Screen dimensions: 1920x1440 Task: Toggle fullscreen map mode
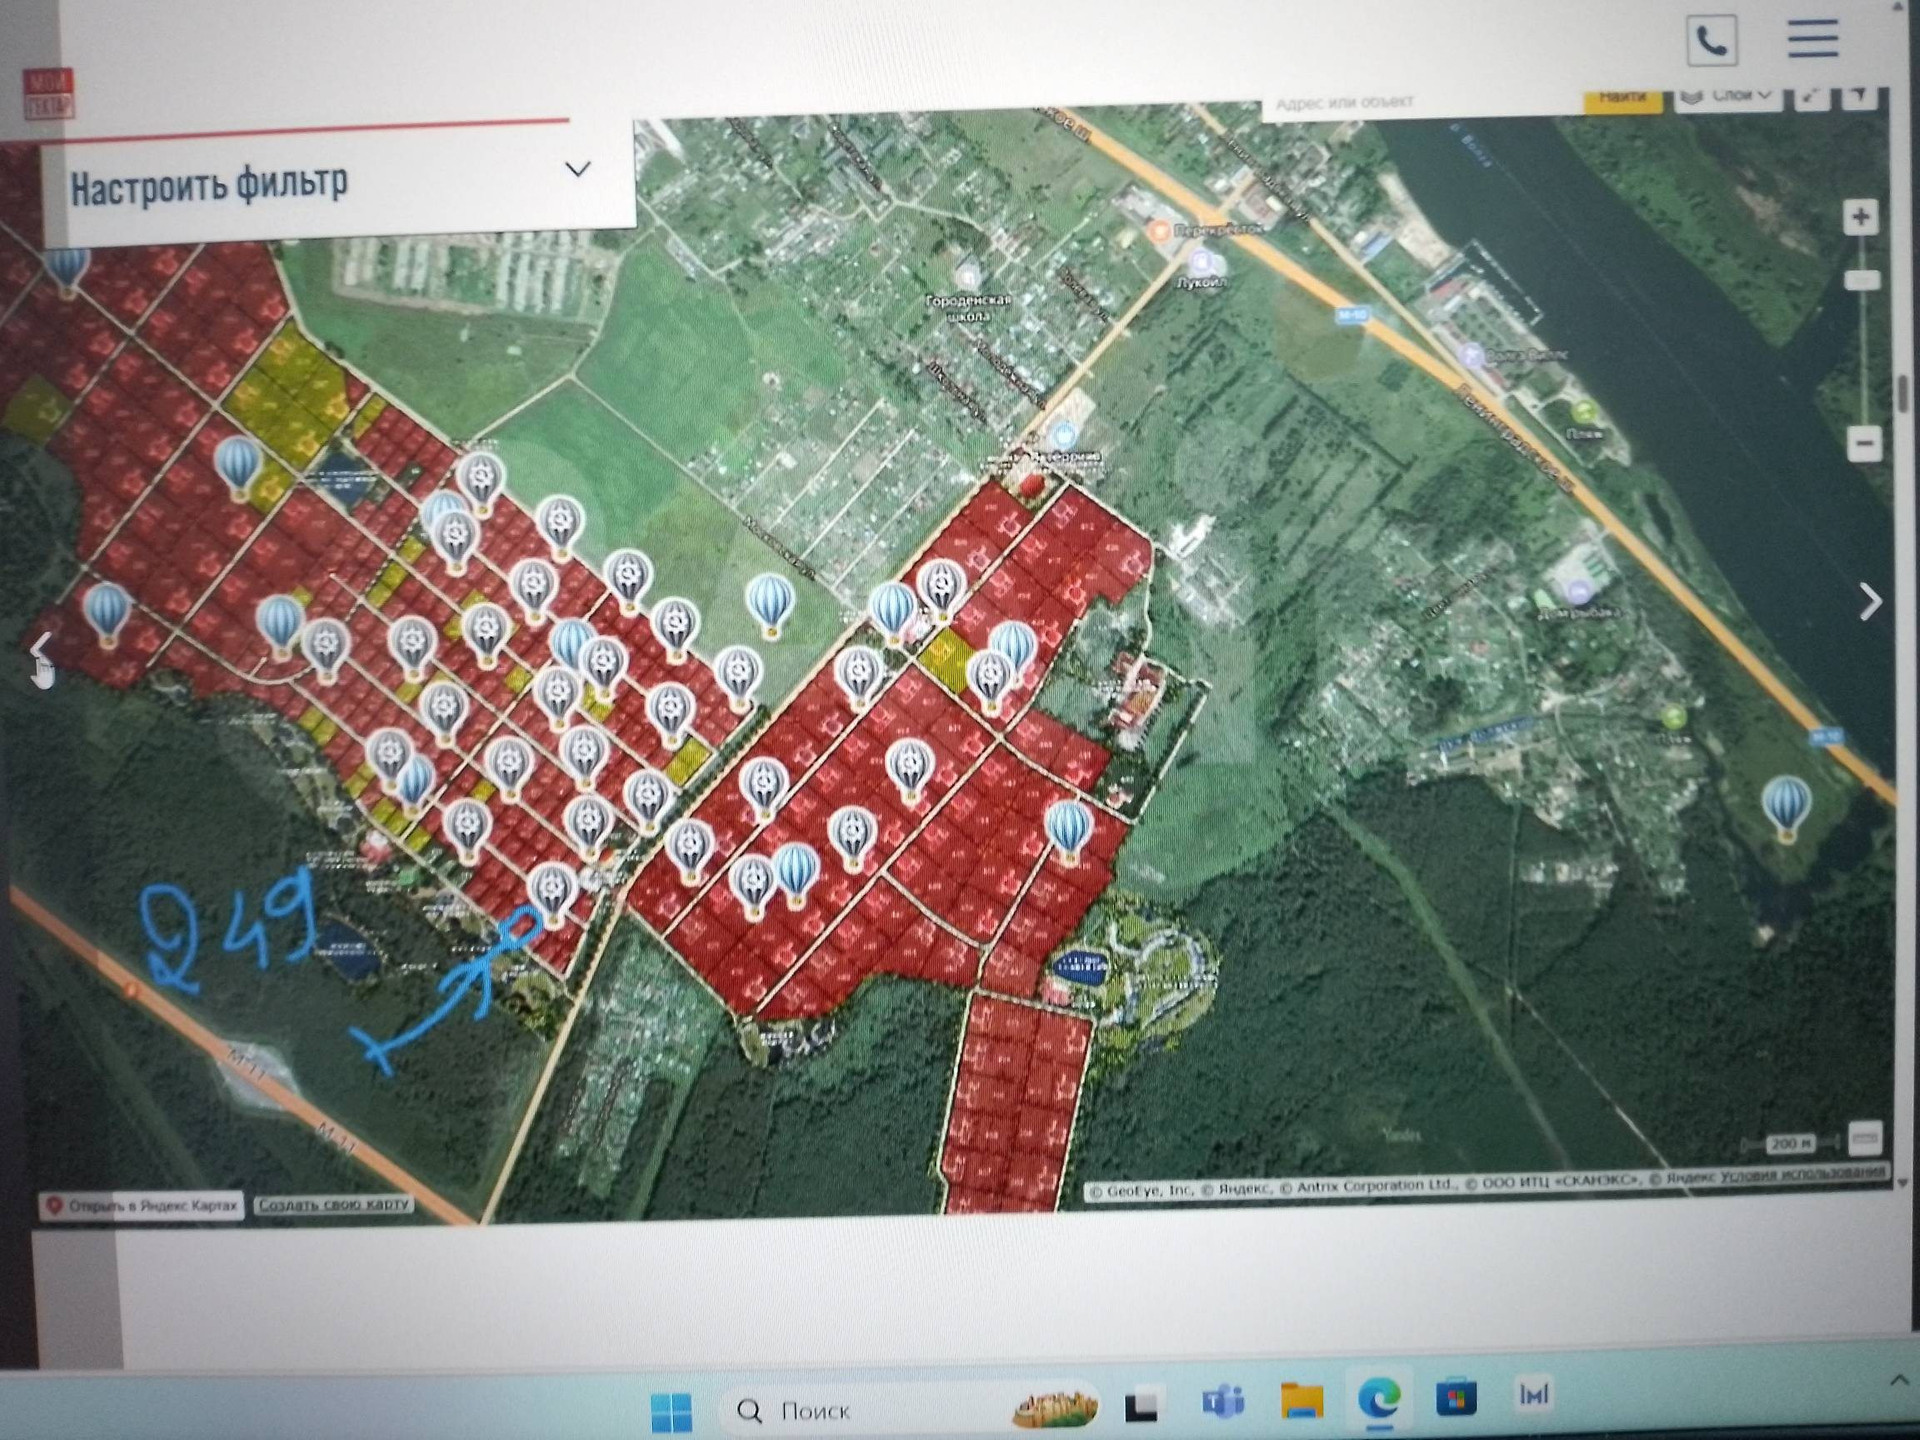coord(1811,97)
